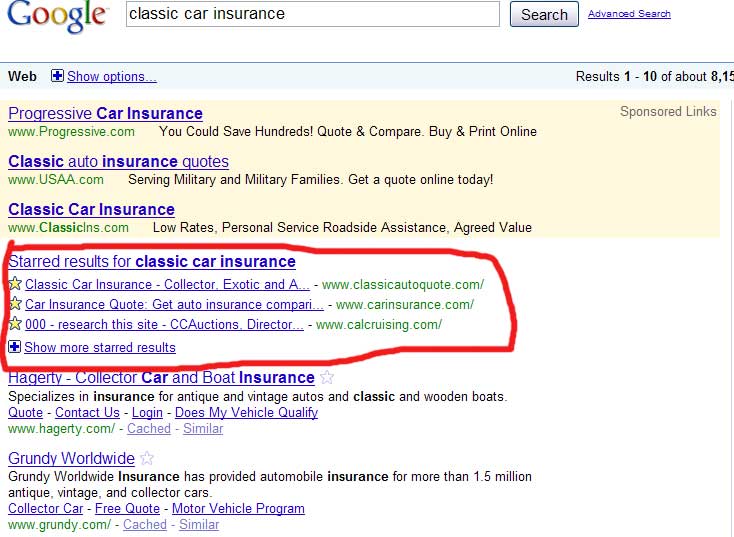Unstar the calcruising.com starred result
This screenshot has height=537, width=734.
click(15, 324)
